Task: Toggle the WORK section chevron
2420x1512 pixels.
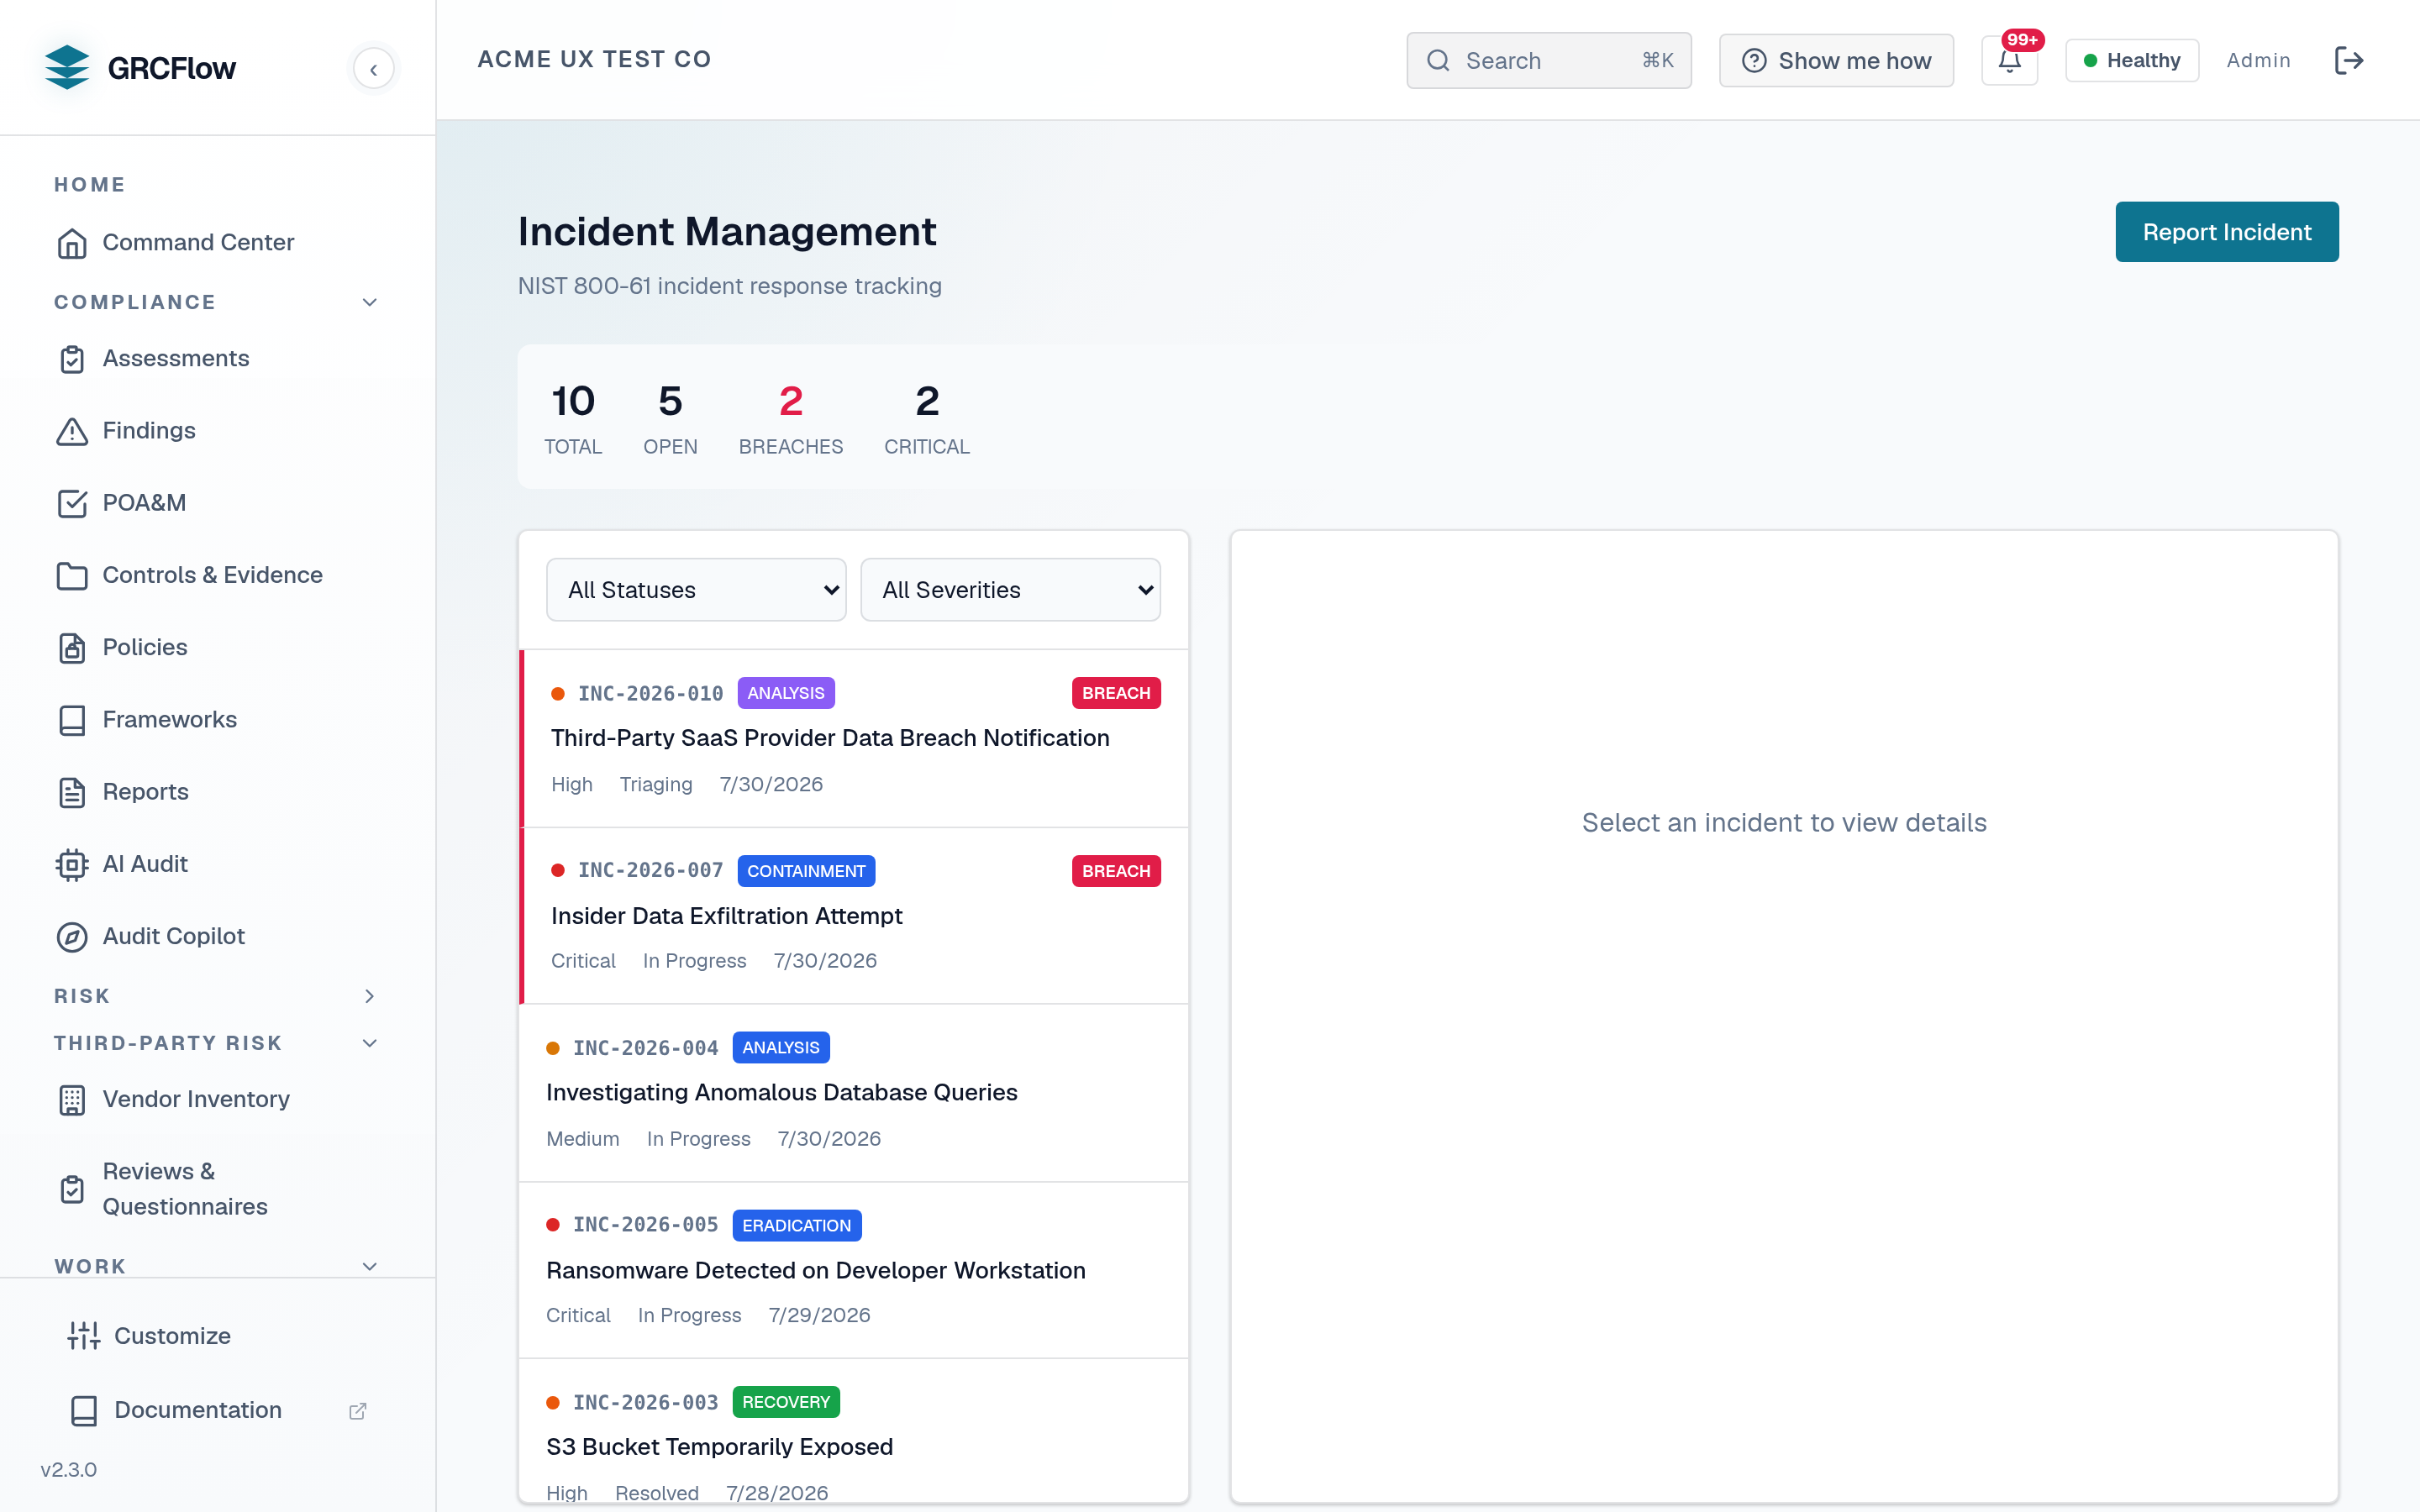Action: 369,1267
